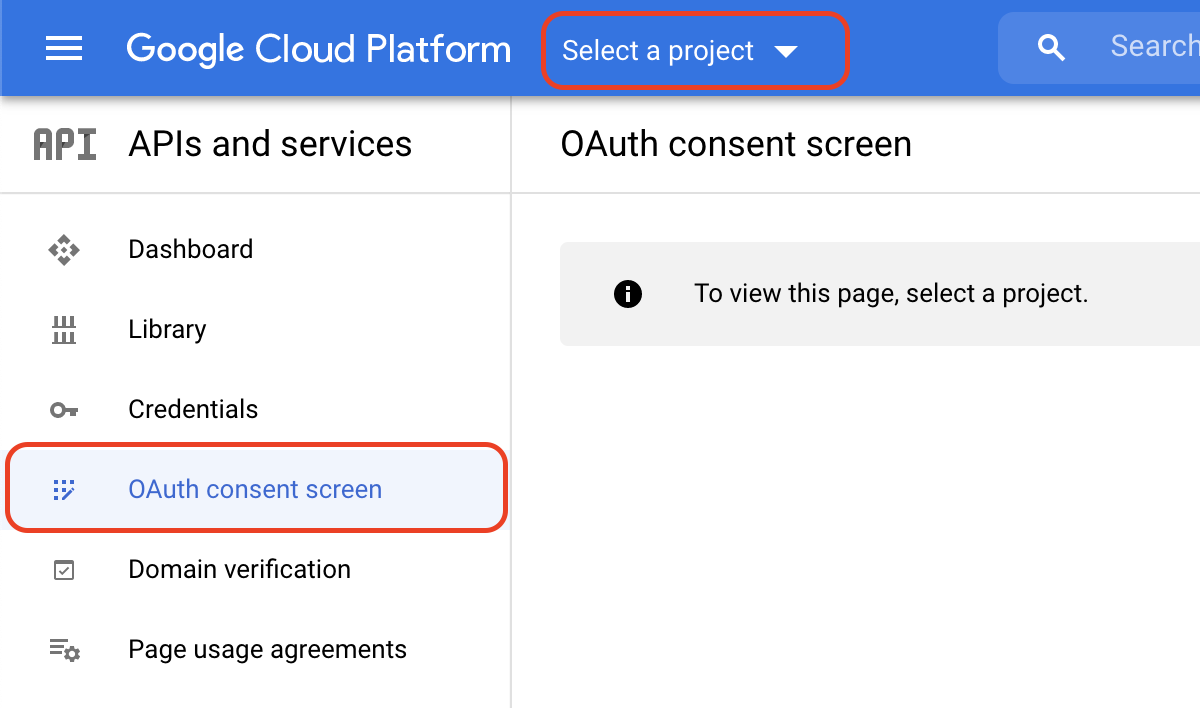
Task: Expand the project picker from the top bar
Action: pyautogui.click(x=695, y=49)
